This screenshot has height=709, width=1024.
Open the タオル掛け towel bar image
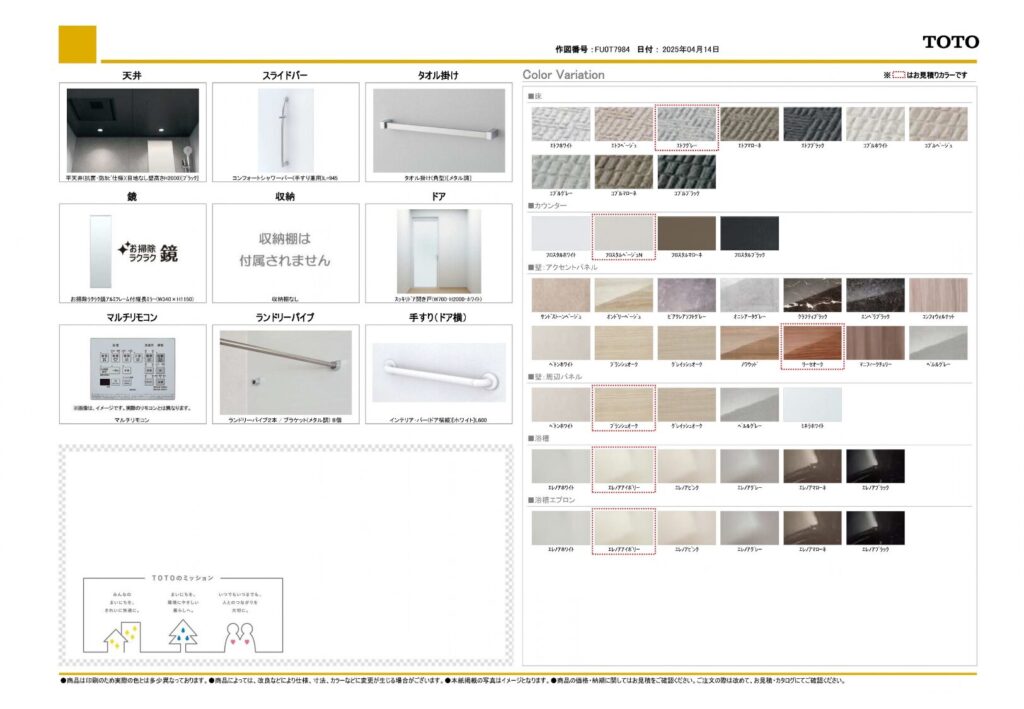tap(438, 130)
